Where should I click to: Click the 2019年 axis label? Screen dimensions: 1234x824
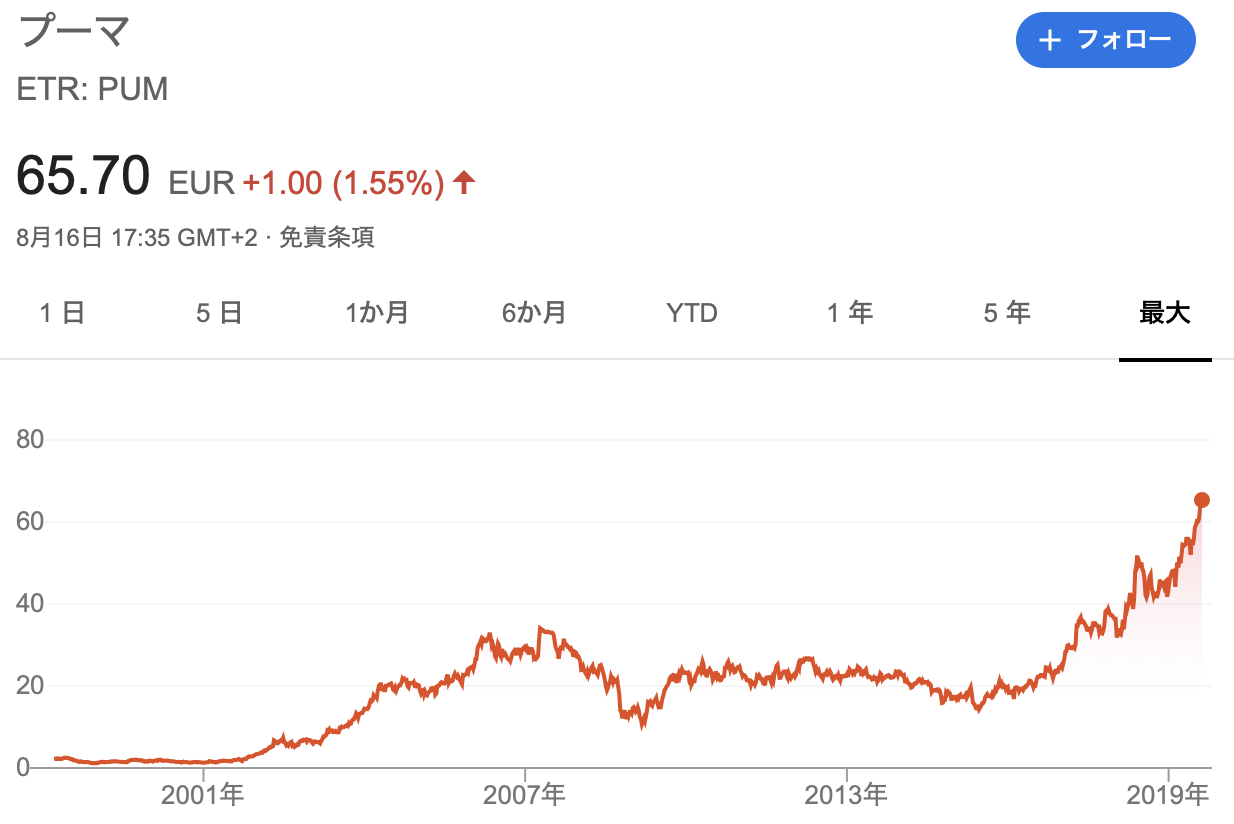tap(1168, 796)
